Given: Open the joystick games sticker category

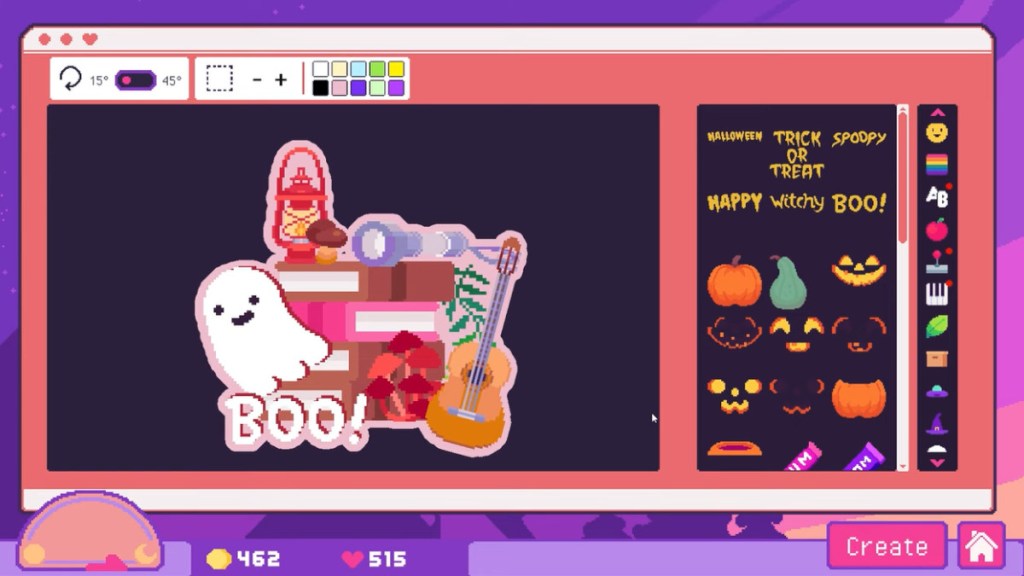Looking at the screenshot, I should click(x=937, y=262).
